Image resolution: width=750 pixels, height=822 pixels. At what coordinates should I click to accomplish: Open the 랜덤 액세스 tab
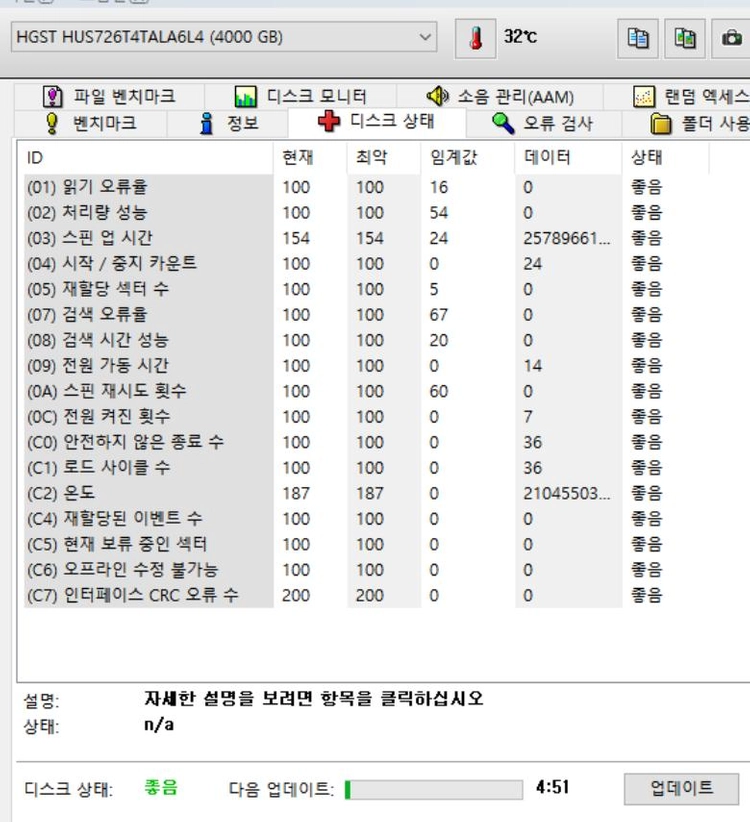[x=677, y=96]
